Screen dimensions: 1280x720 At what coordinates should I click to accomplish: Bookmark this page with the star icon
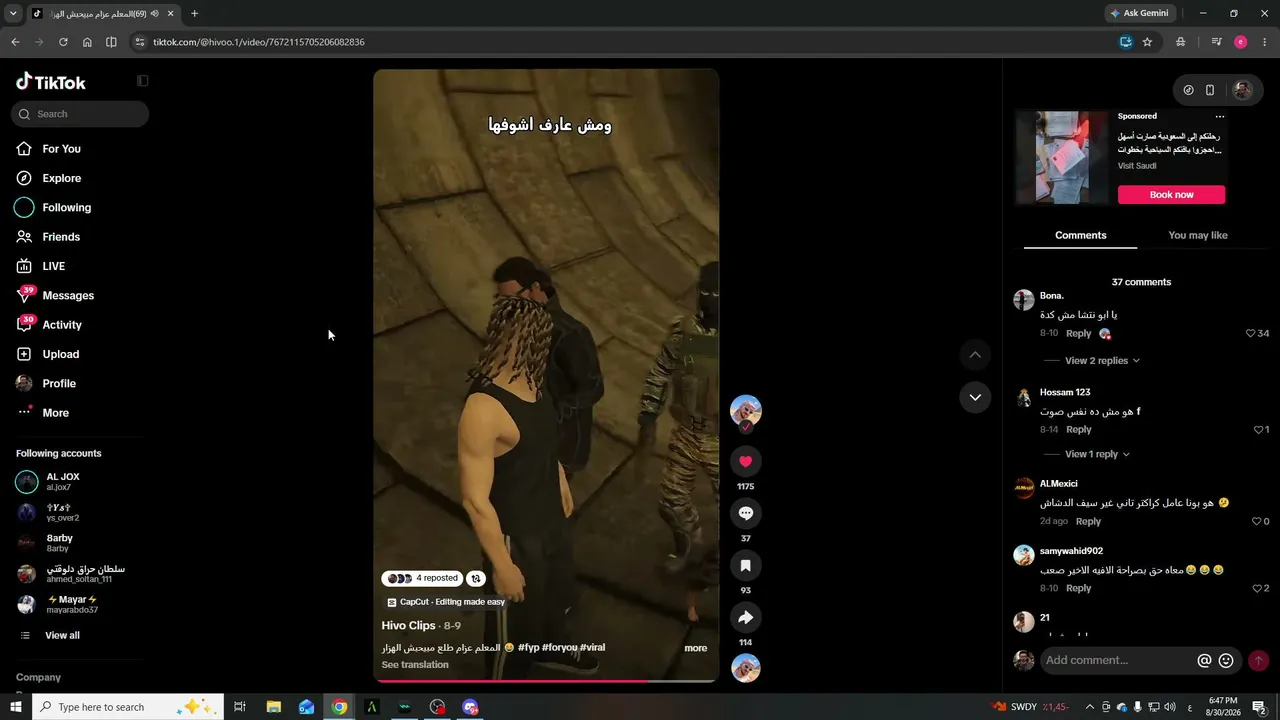tap(1147, 42)
